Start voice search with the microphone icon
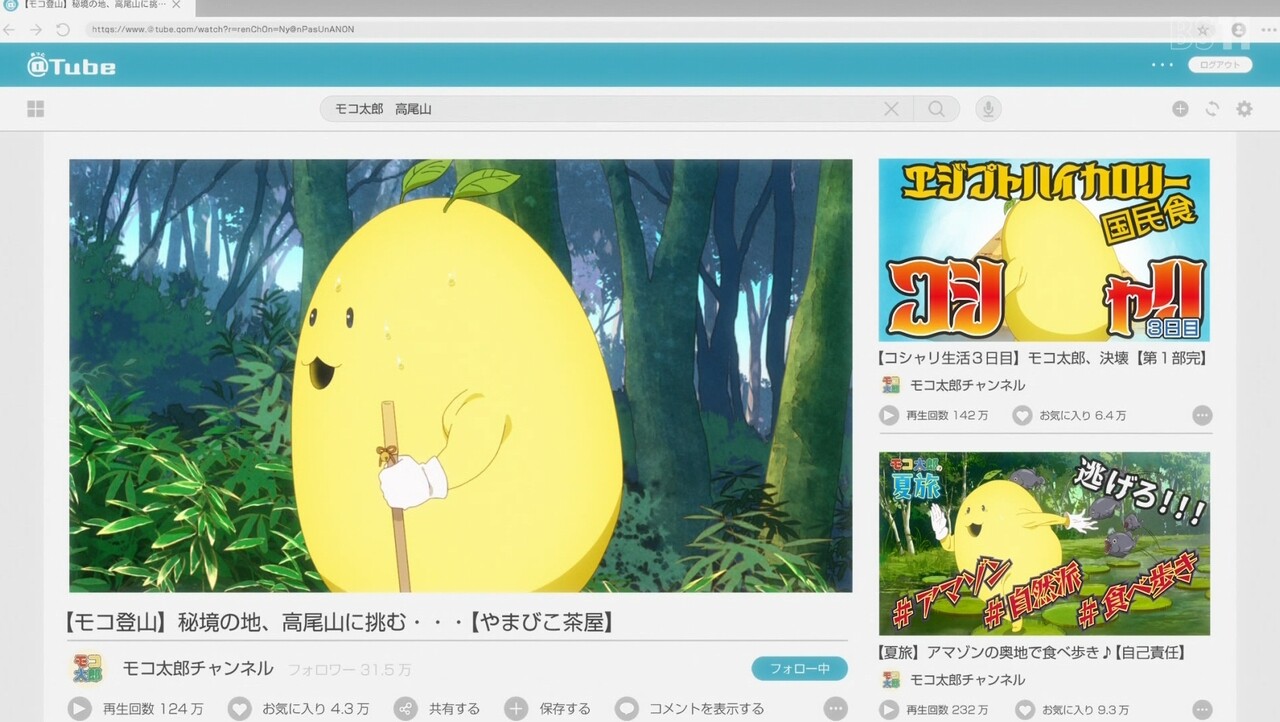The width and height of the screenshot is (1280, 722). point(988,109)
